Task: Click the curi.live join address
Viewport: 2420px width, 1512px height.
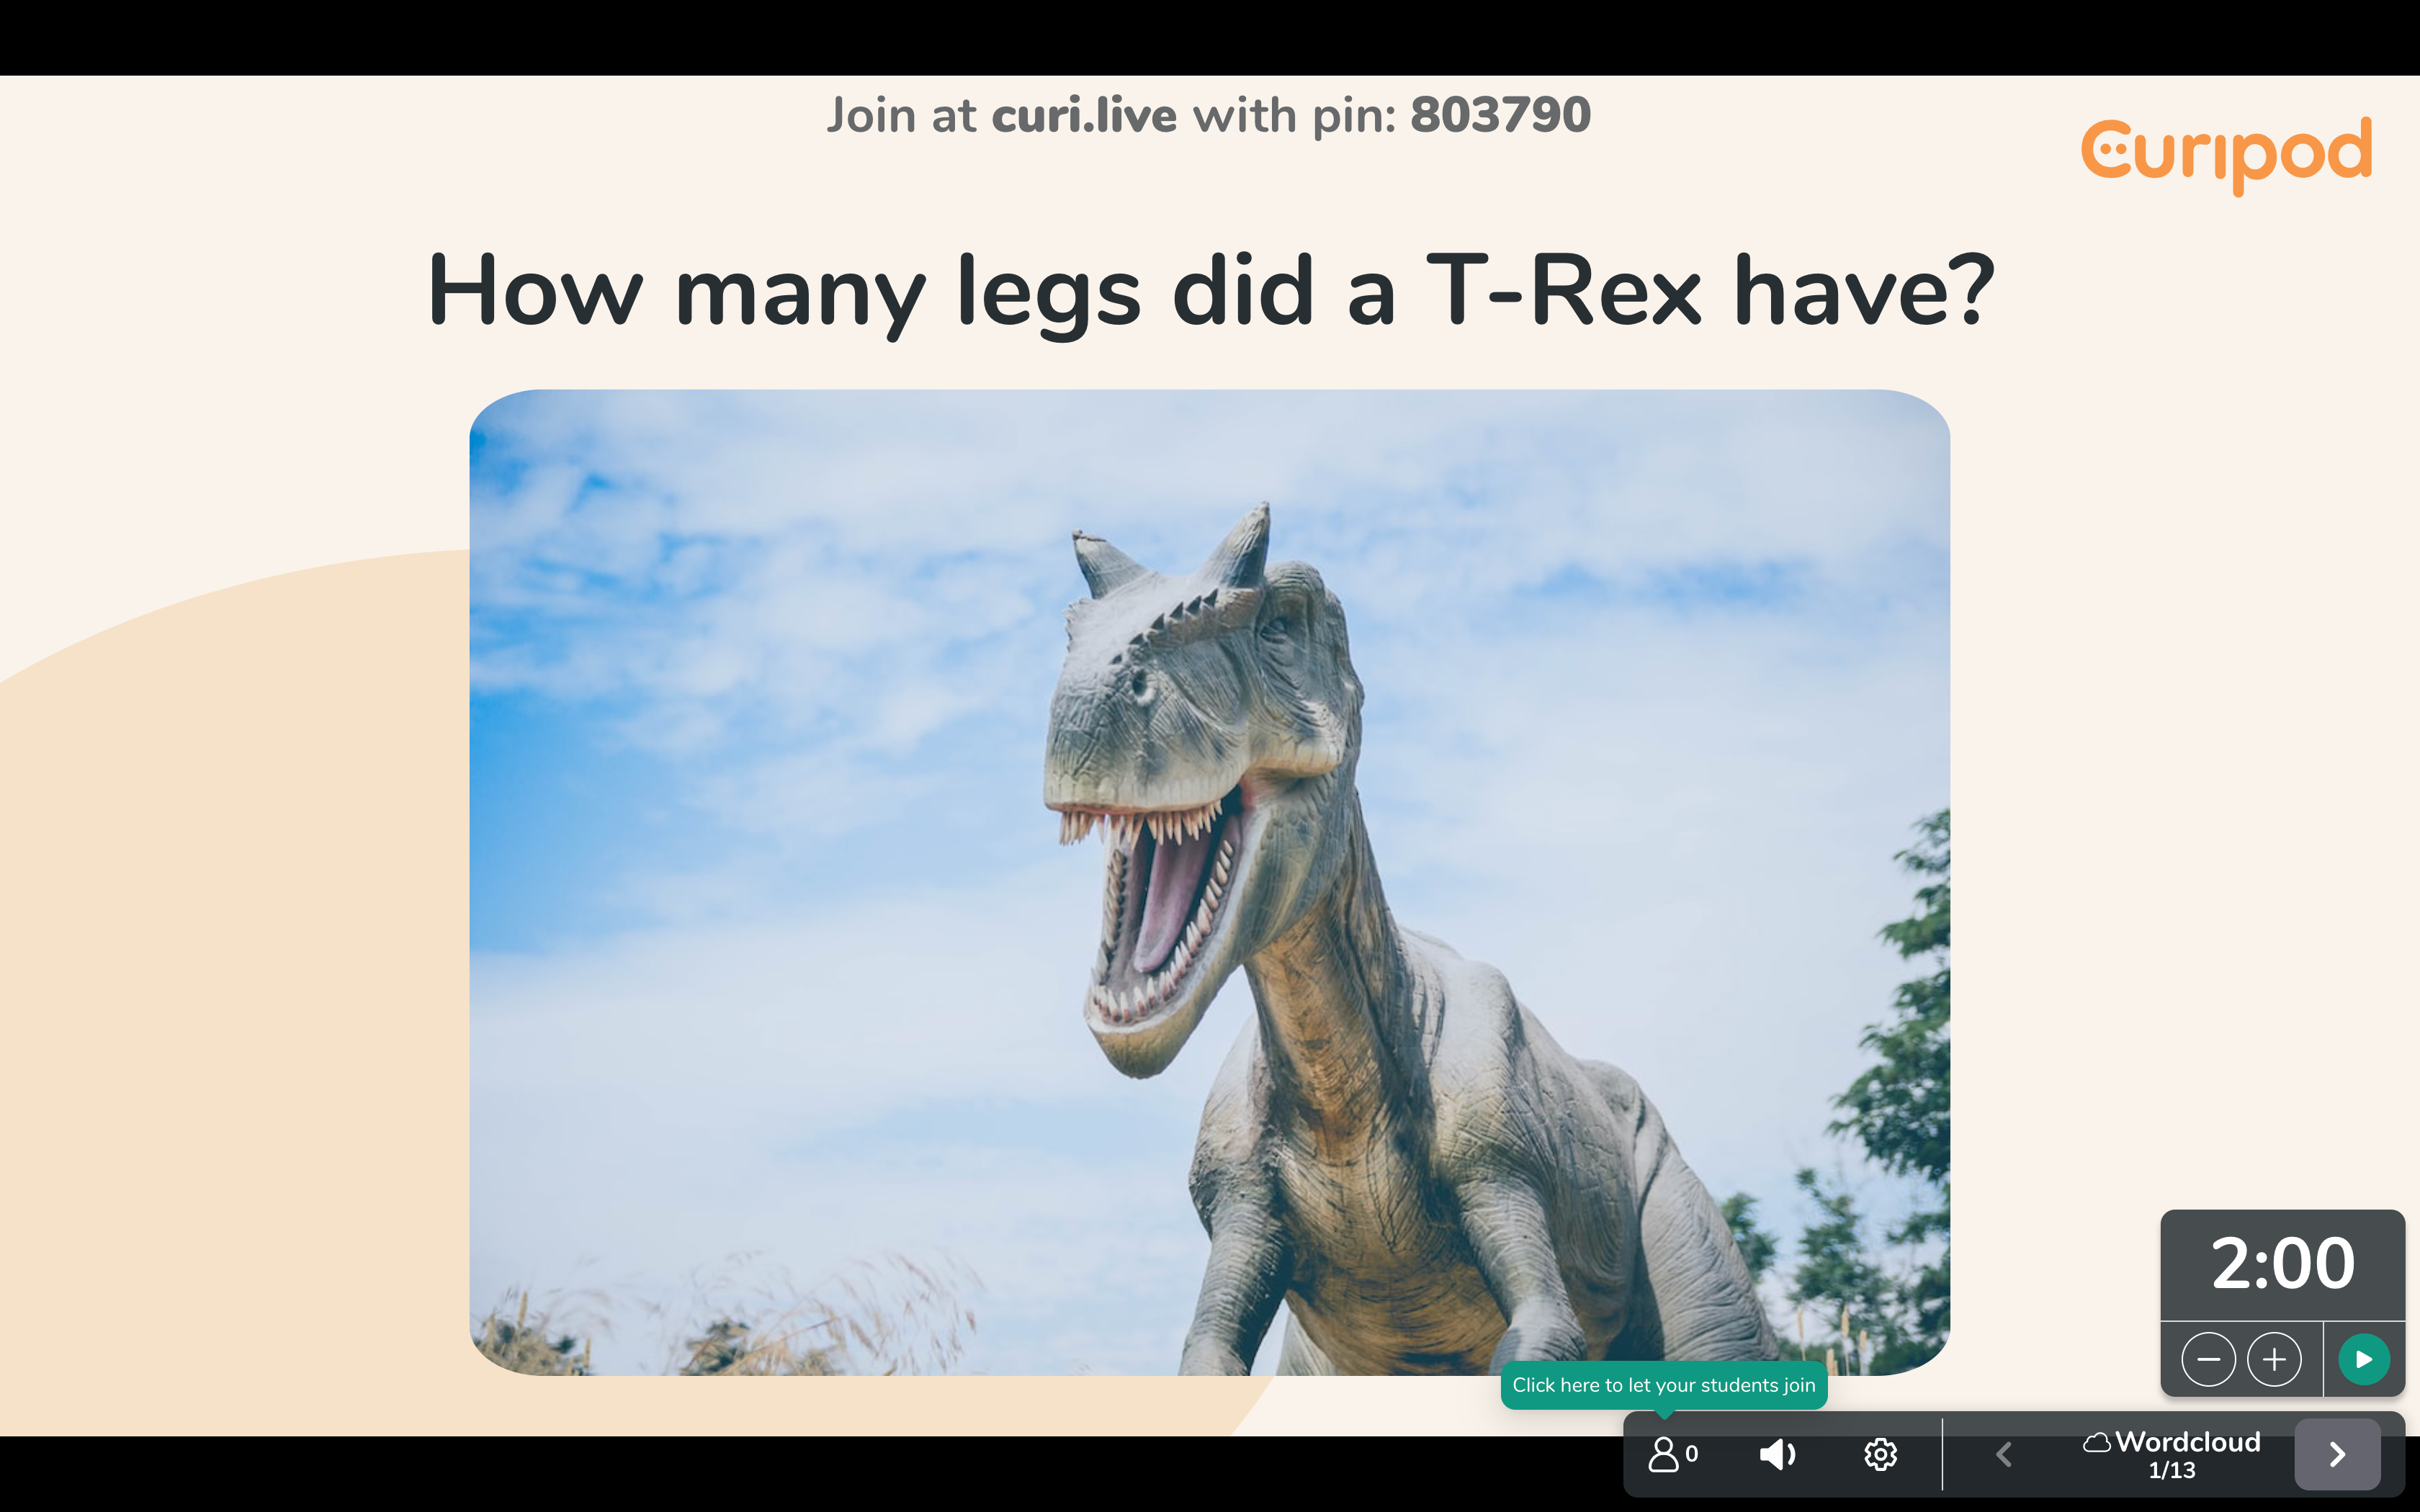Action: pyautogui.click(x=1084, y=115)
